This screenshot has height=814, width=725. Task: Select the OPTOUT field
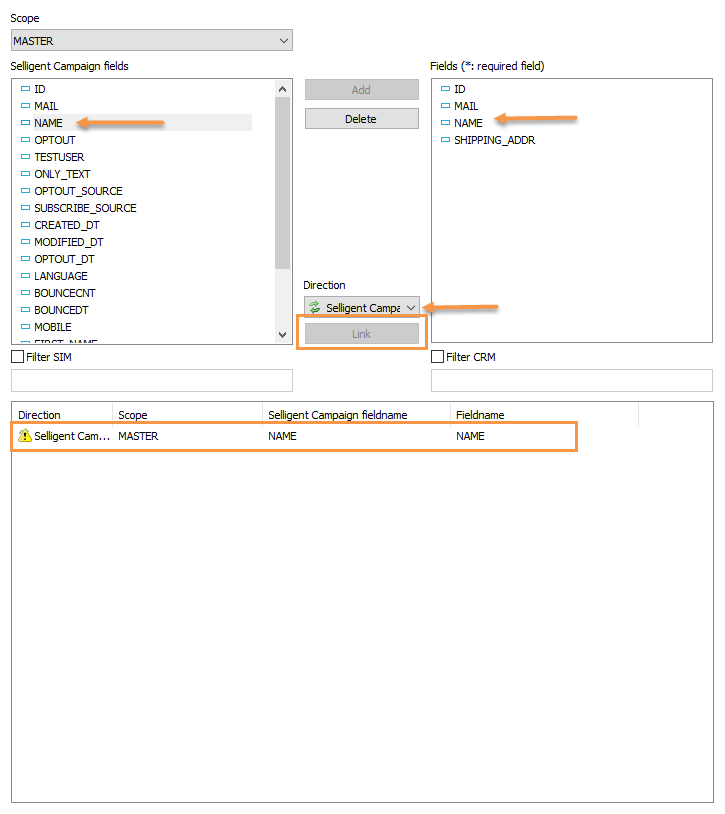click(x=54, y=140)
